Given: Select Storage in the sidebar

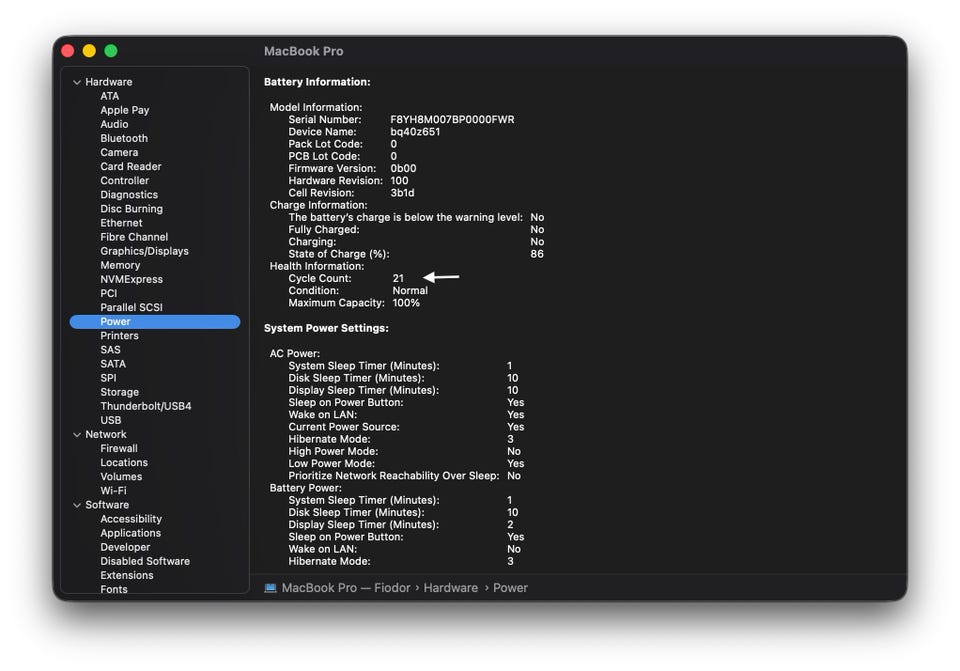Looking at the screenshot, I should tap(119, 392).
